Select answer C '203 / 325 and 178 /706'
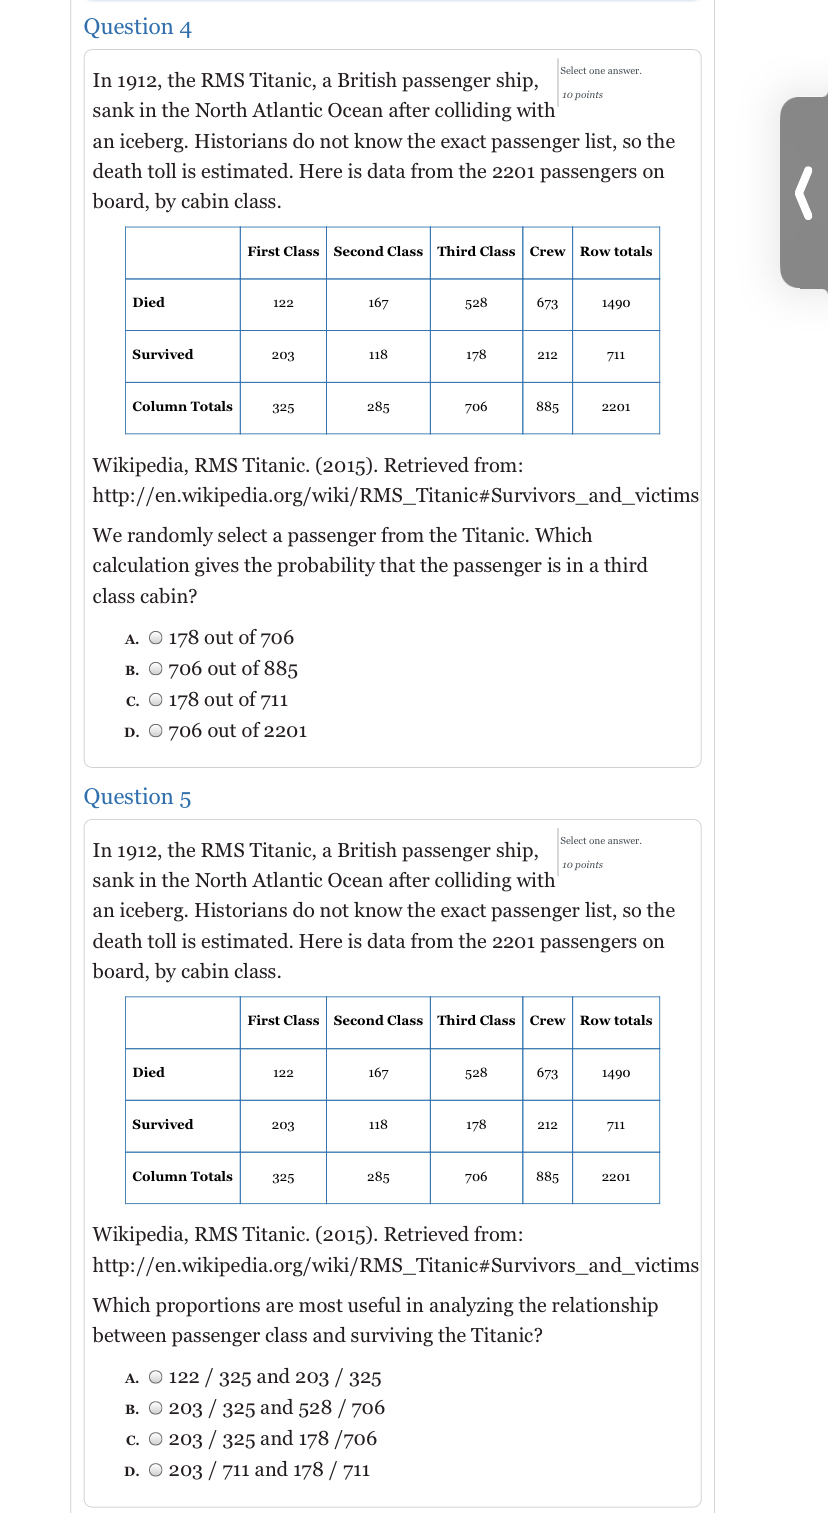828x1513 pixels. 156,1439
